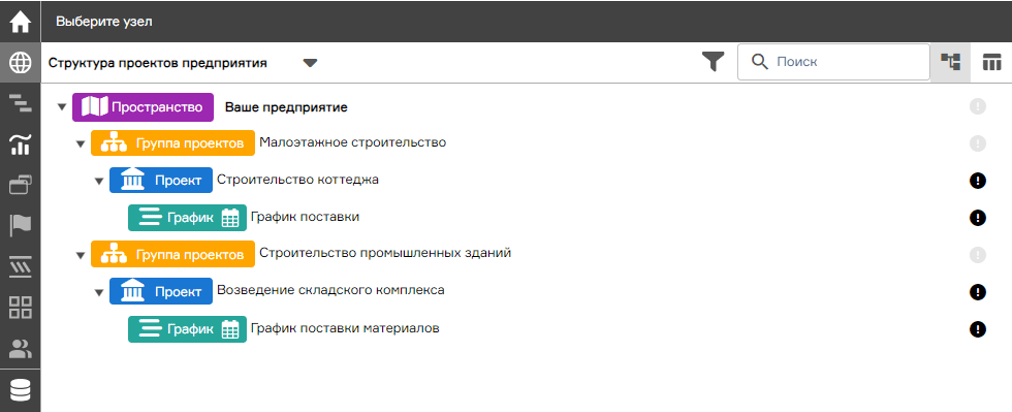
Task: Select the Строительство коттеджа project
Action: 297,180
